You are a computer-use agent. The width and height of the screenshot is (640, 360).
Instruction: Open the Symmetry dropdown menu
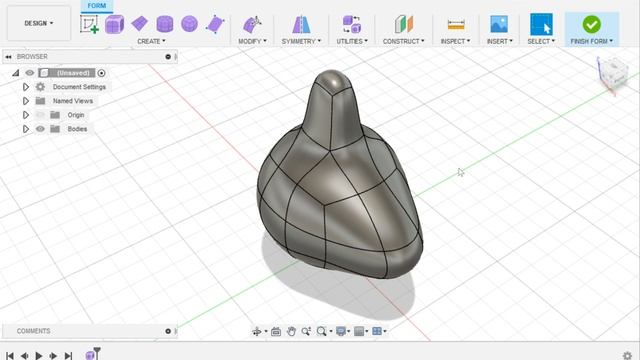(x=301, y=41)
